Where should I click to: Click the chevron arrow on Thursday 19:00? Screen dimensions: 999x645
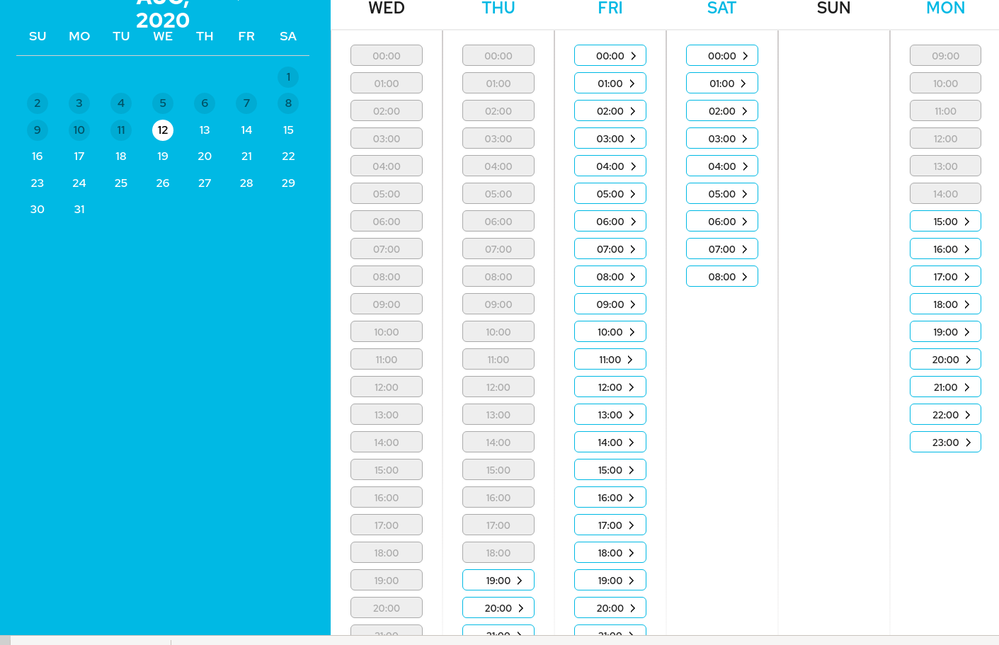[x=519, y=580]
